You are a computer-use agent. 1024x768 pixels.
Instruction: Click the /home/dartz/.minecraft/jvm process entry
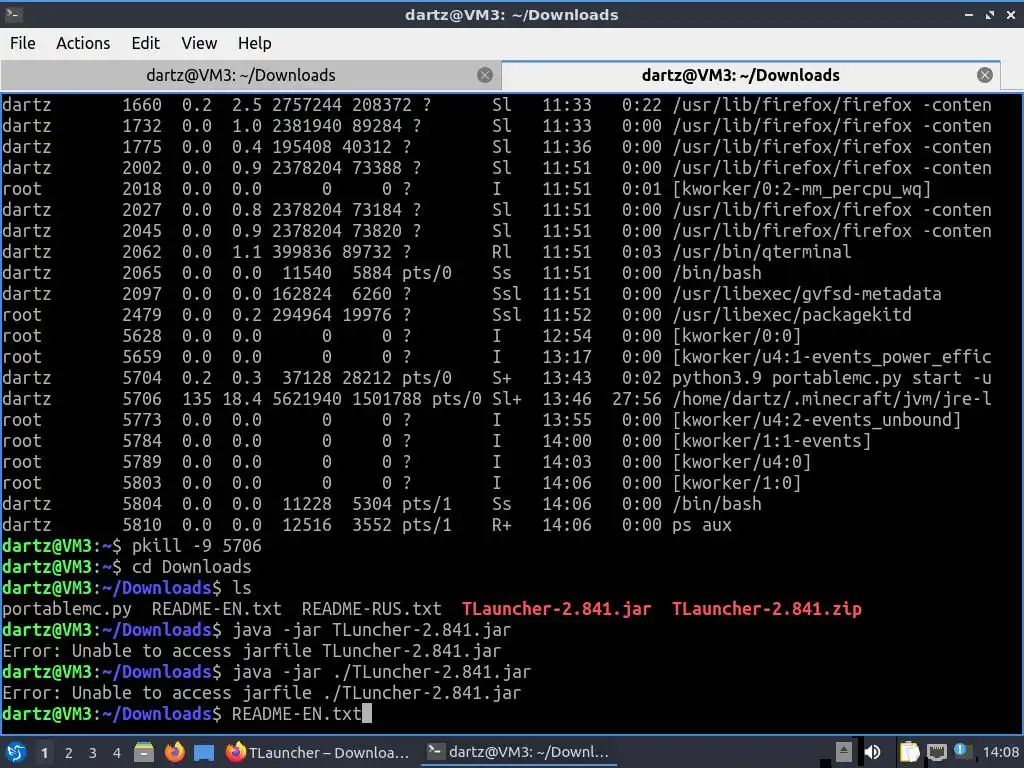tap(832, 399)
